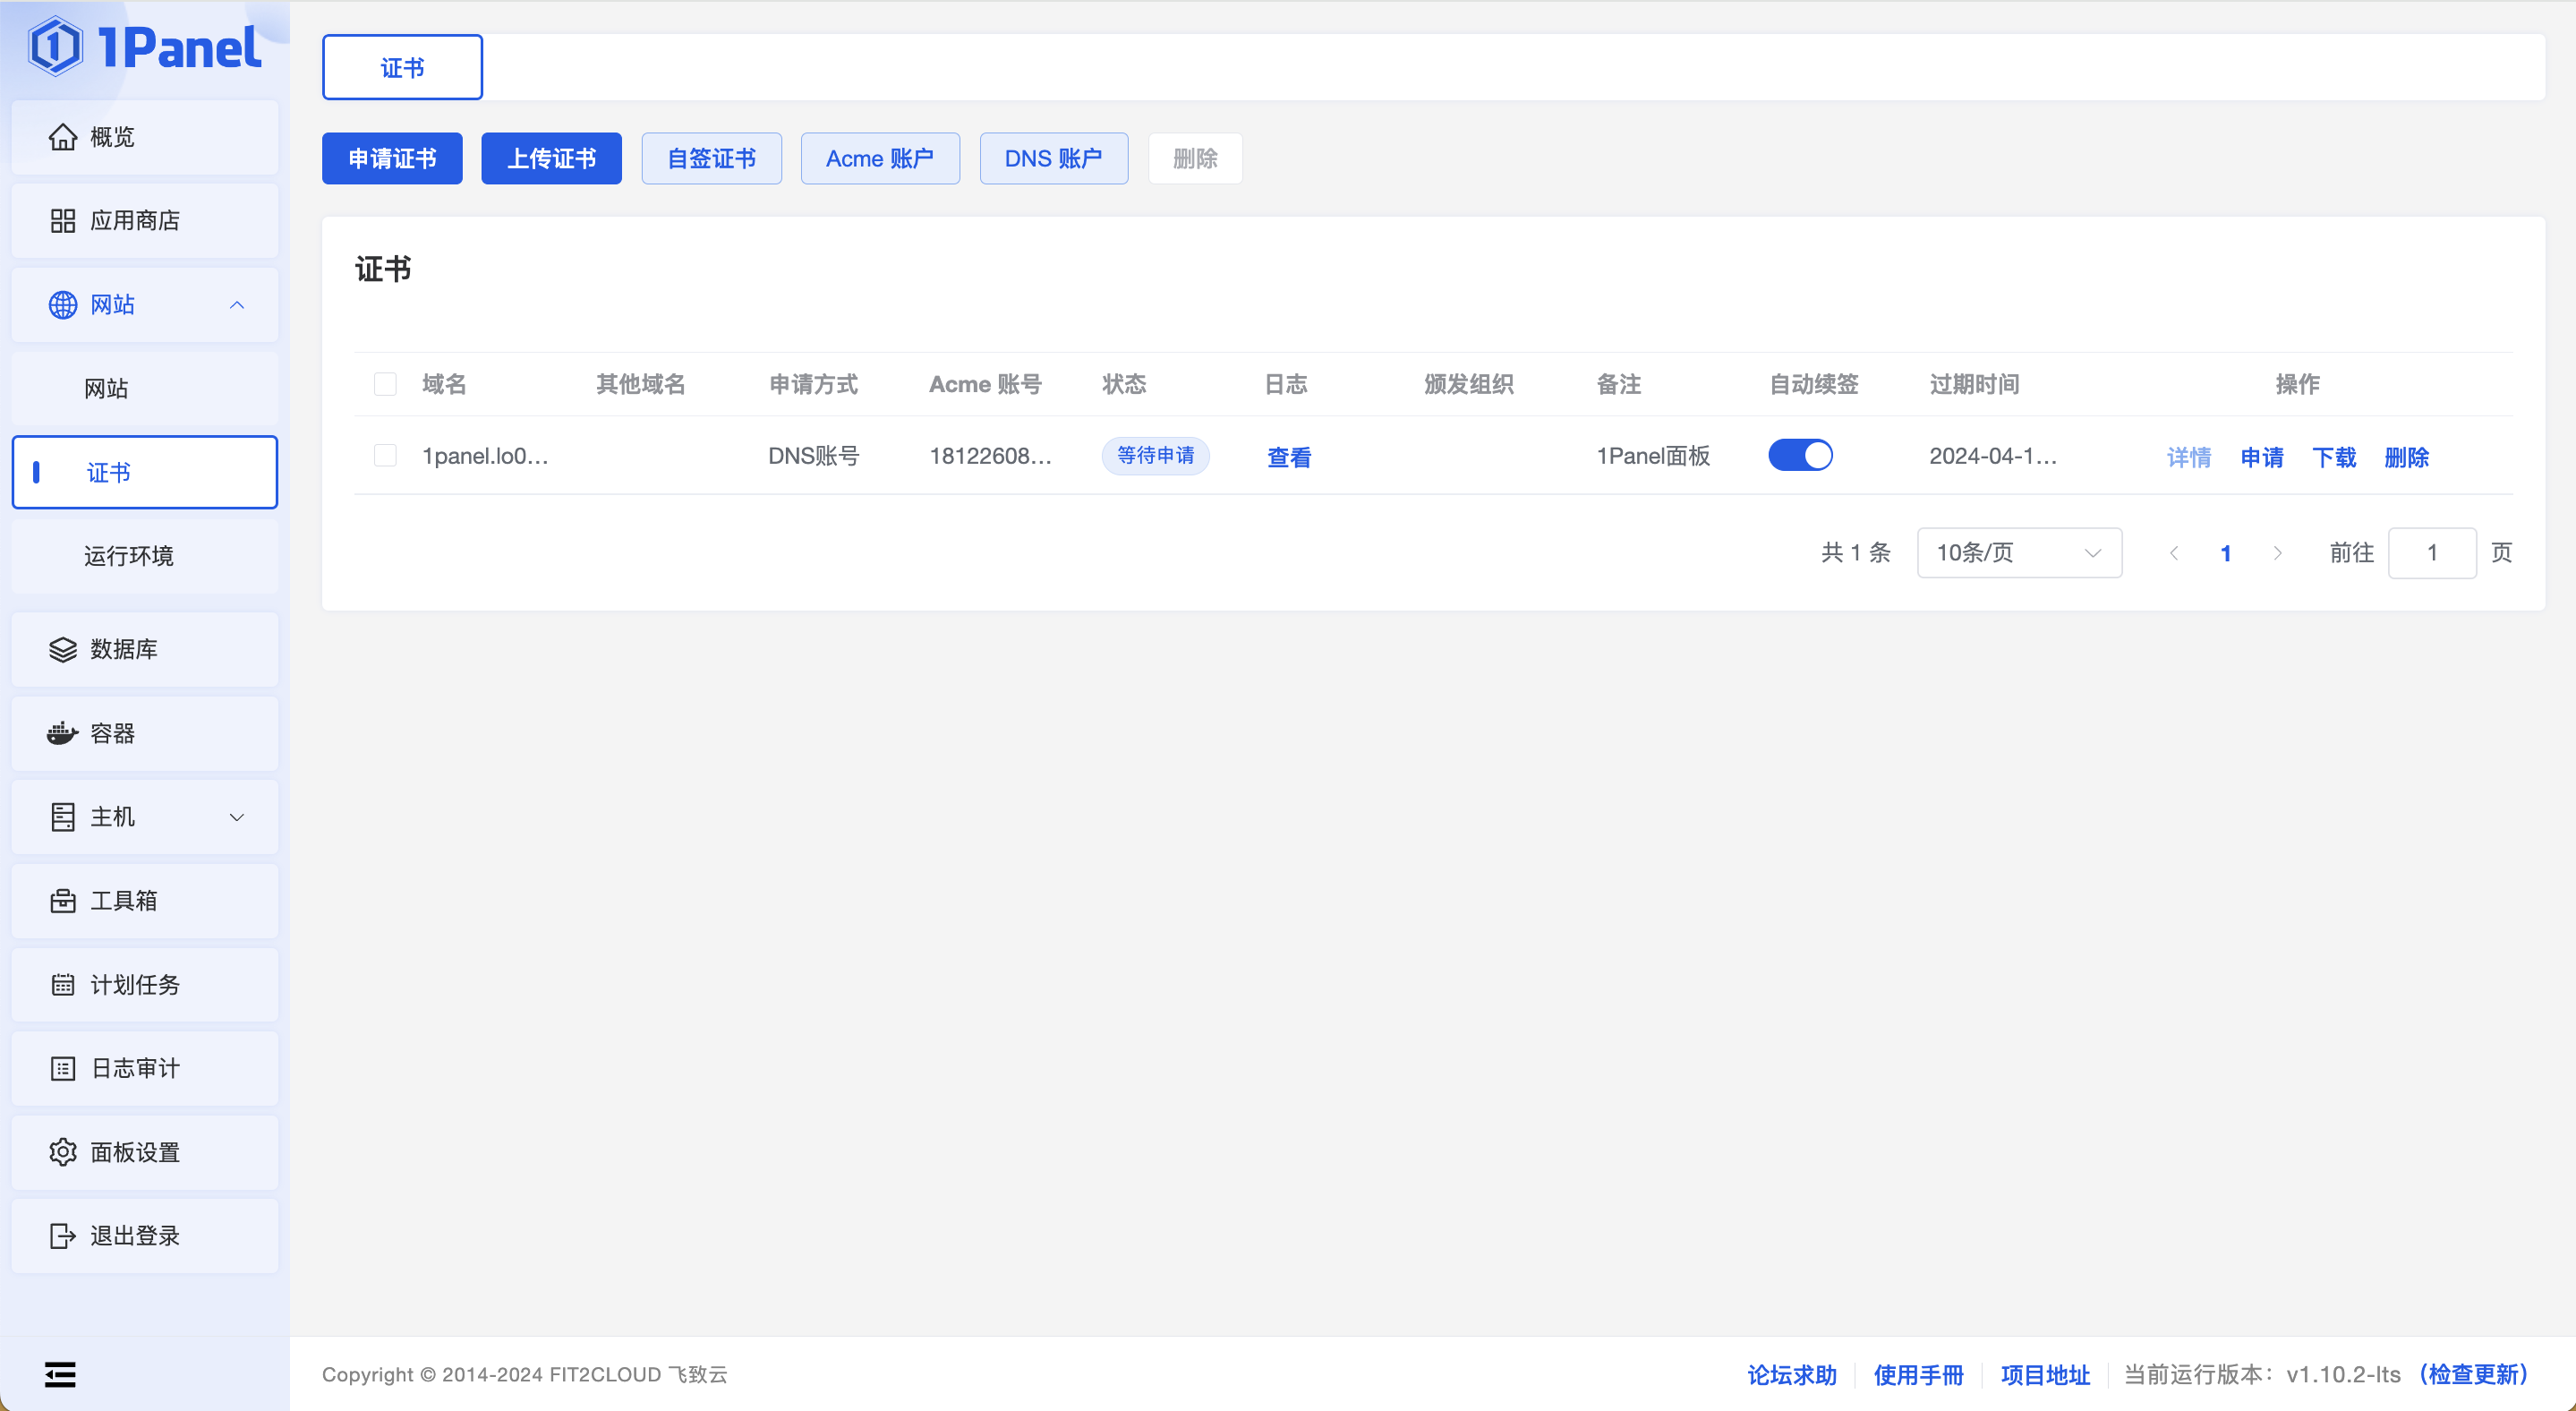The height and width of the screenshot is (1411, 2576).
Task: Go to the previous page arrow
Action: coord(2173,553)
